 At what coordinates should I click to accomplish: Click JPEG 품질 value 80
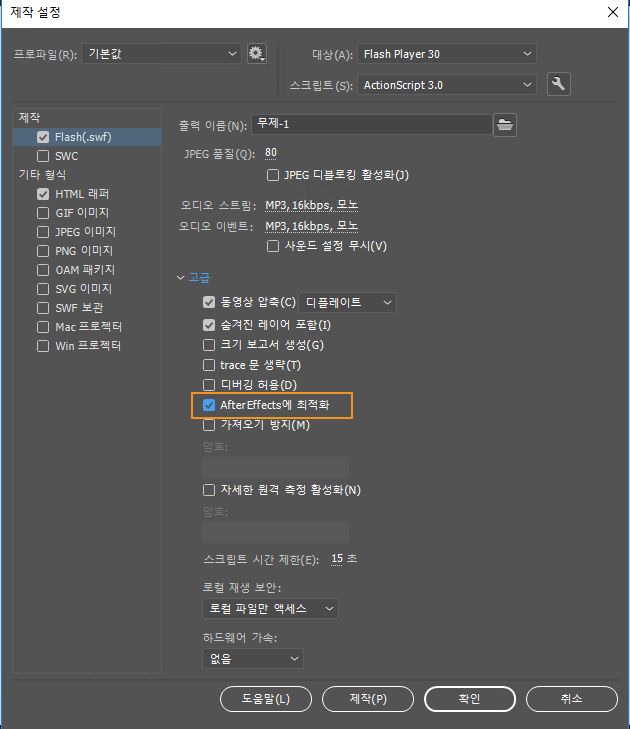click(271, 153)
